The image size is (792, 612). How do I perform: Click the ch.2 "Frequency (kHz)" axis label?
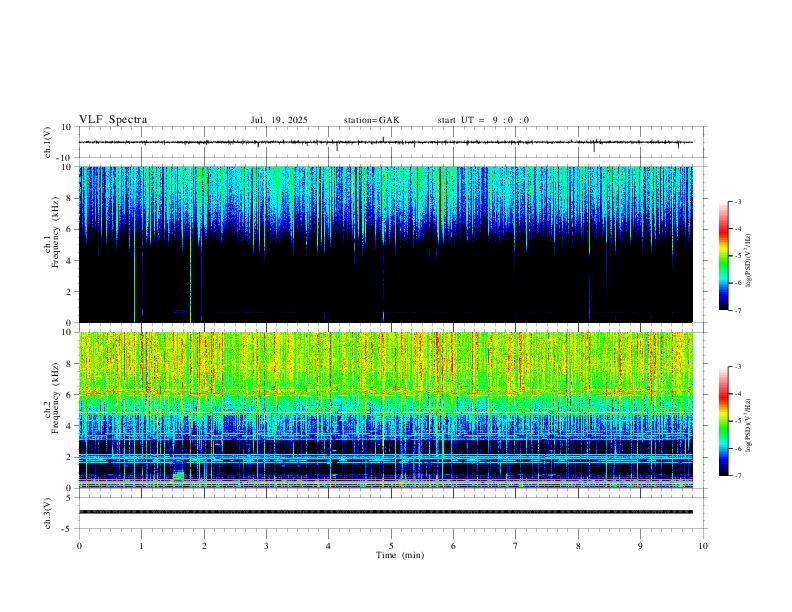[x=55, y=398]
